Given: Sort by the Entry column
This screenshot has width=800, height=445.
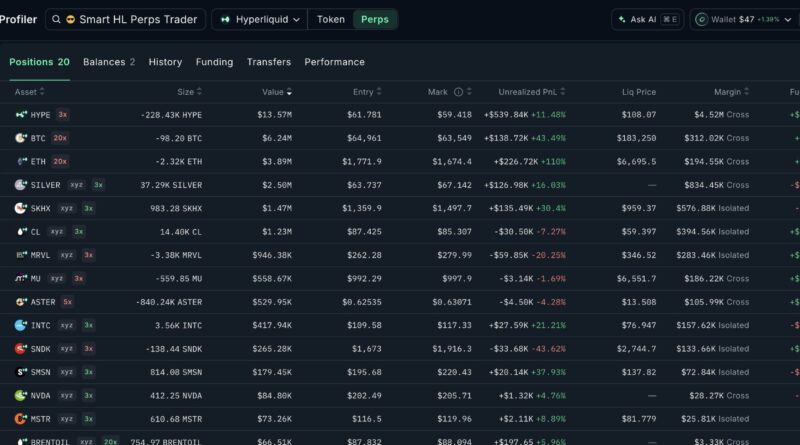Looking at the screenshot, I should 367,92.
